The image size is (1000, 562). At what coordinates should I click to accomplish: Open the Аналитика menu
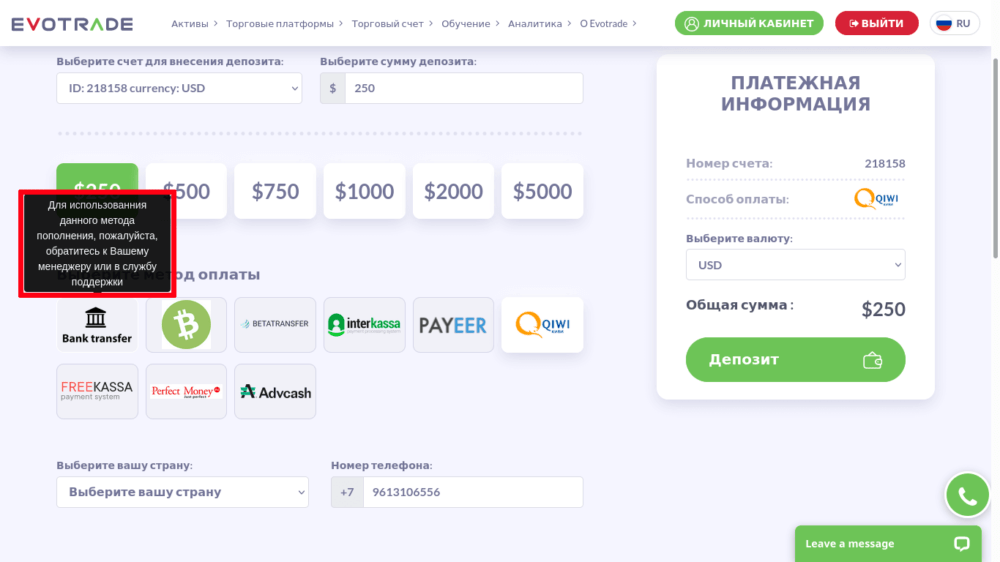click(x=535, y=23)
